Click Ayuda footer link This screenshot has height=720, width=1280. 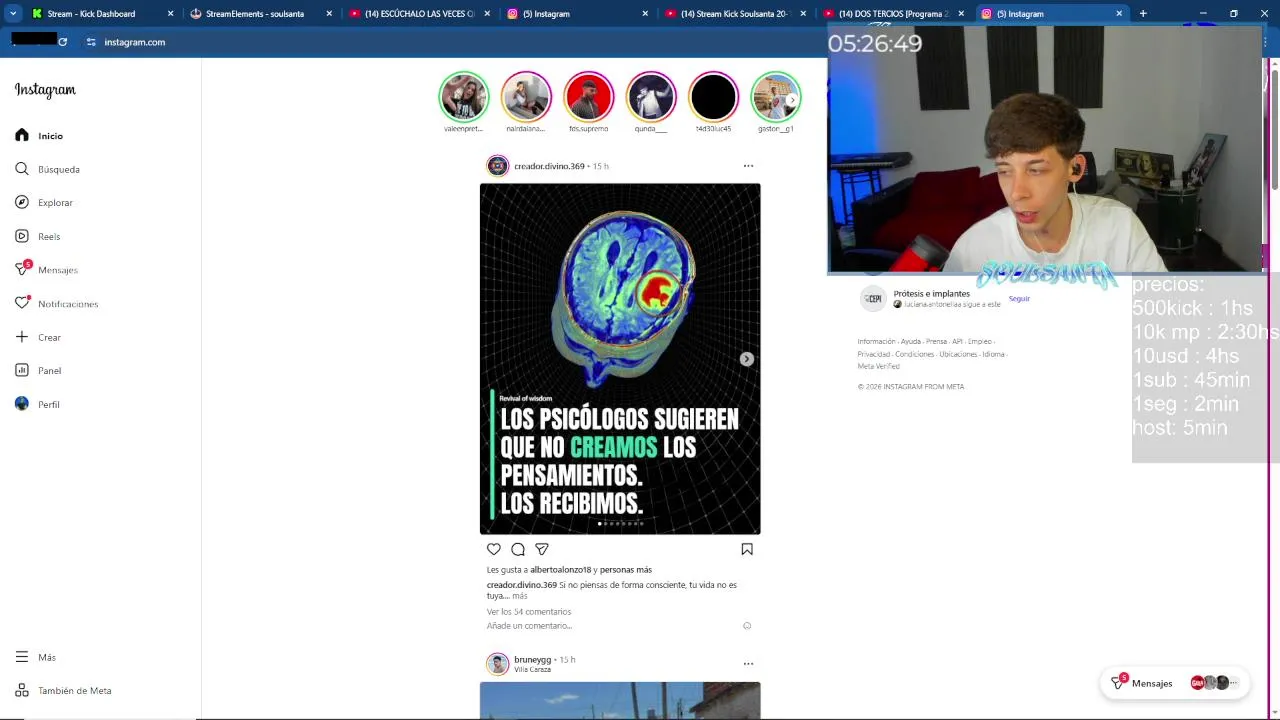pyautogui.click(x=910, y=342)
